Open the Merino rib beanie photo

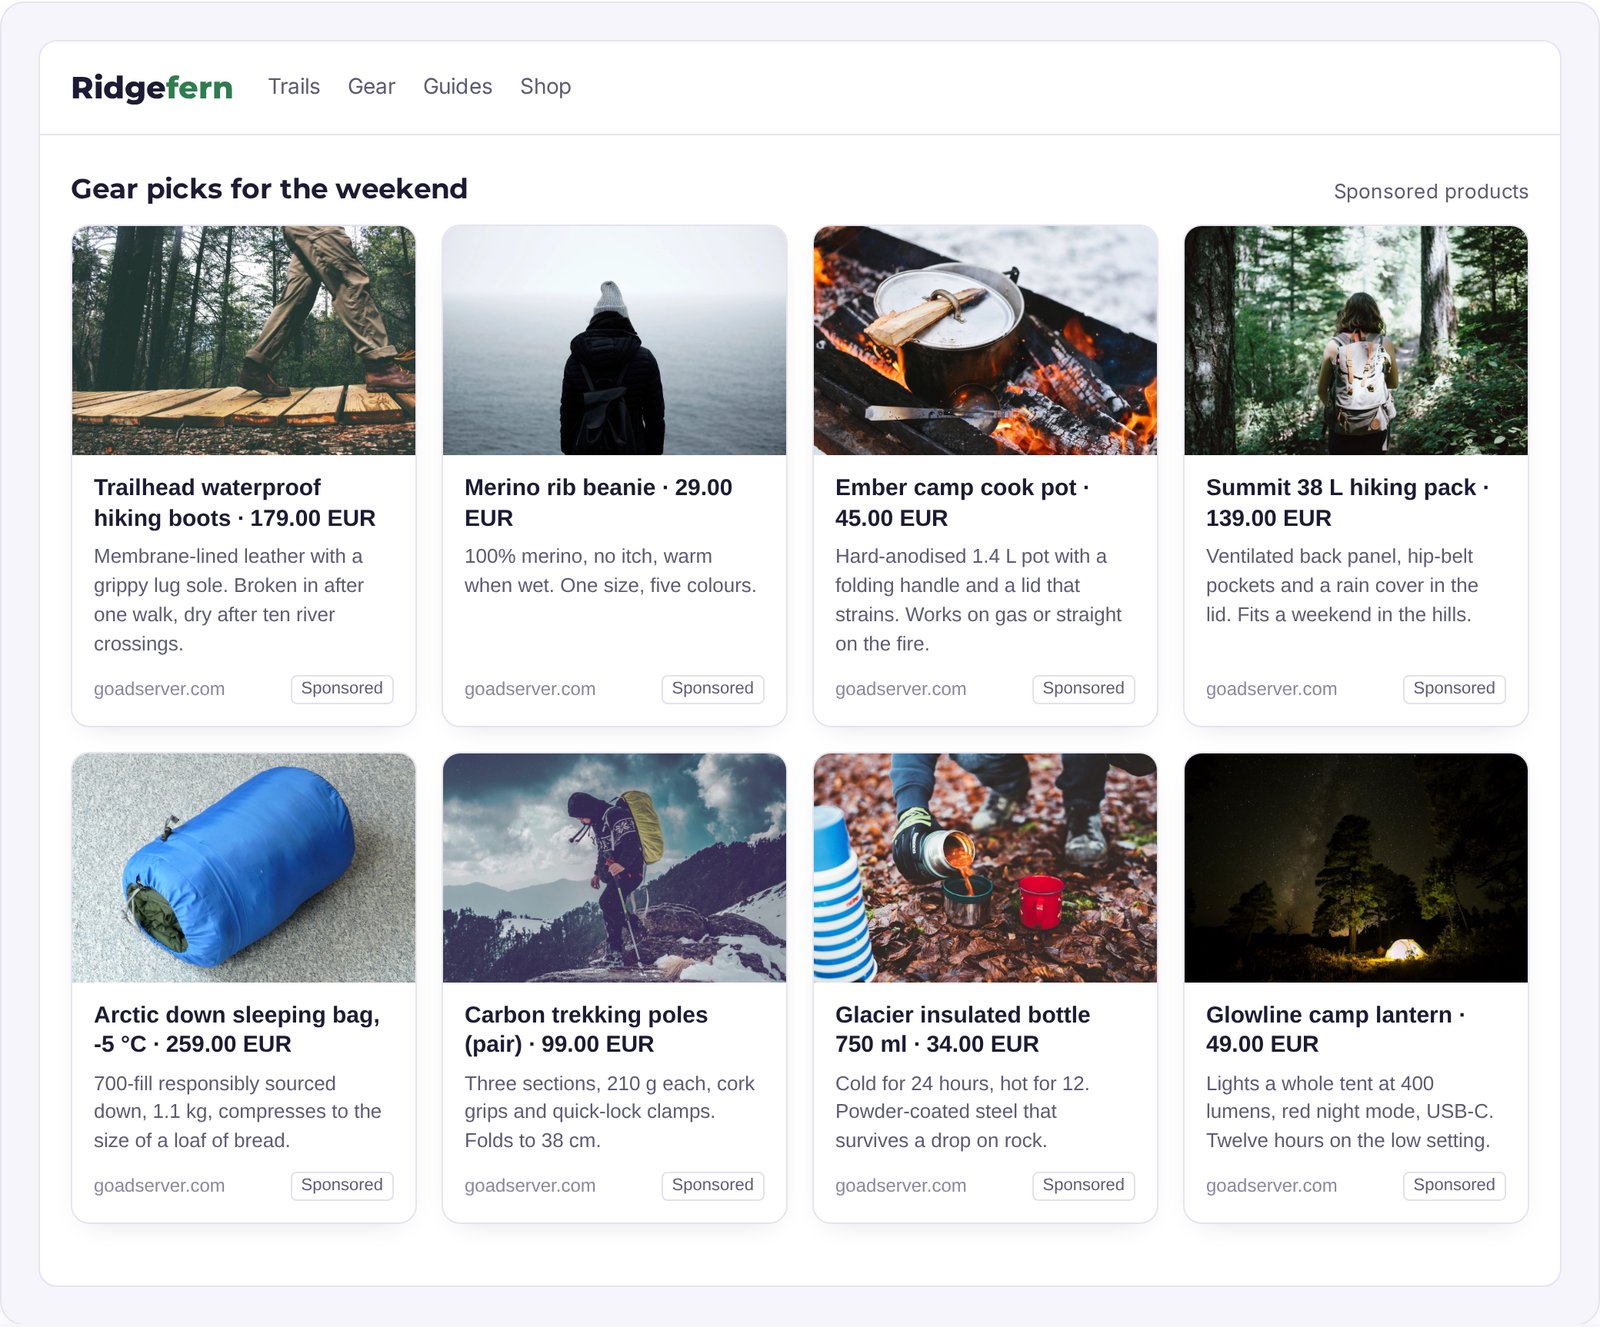[x=615, y=340]
